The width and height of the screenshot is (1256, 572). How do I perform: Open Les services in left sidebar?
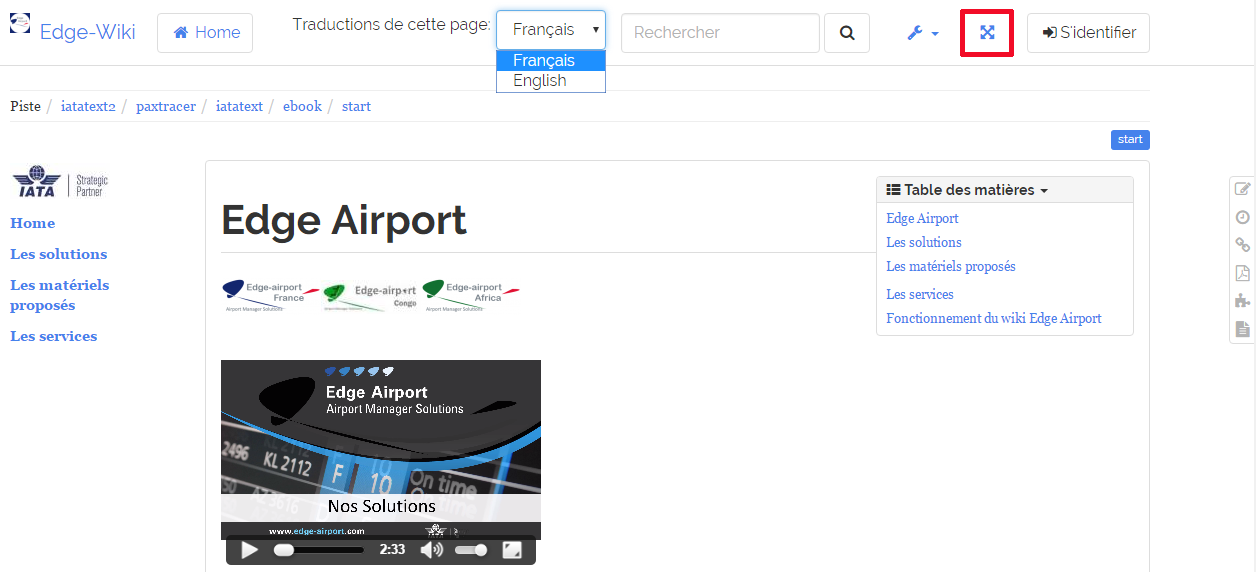coord(53,336)
